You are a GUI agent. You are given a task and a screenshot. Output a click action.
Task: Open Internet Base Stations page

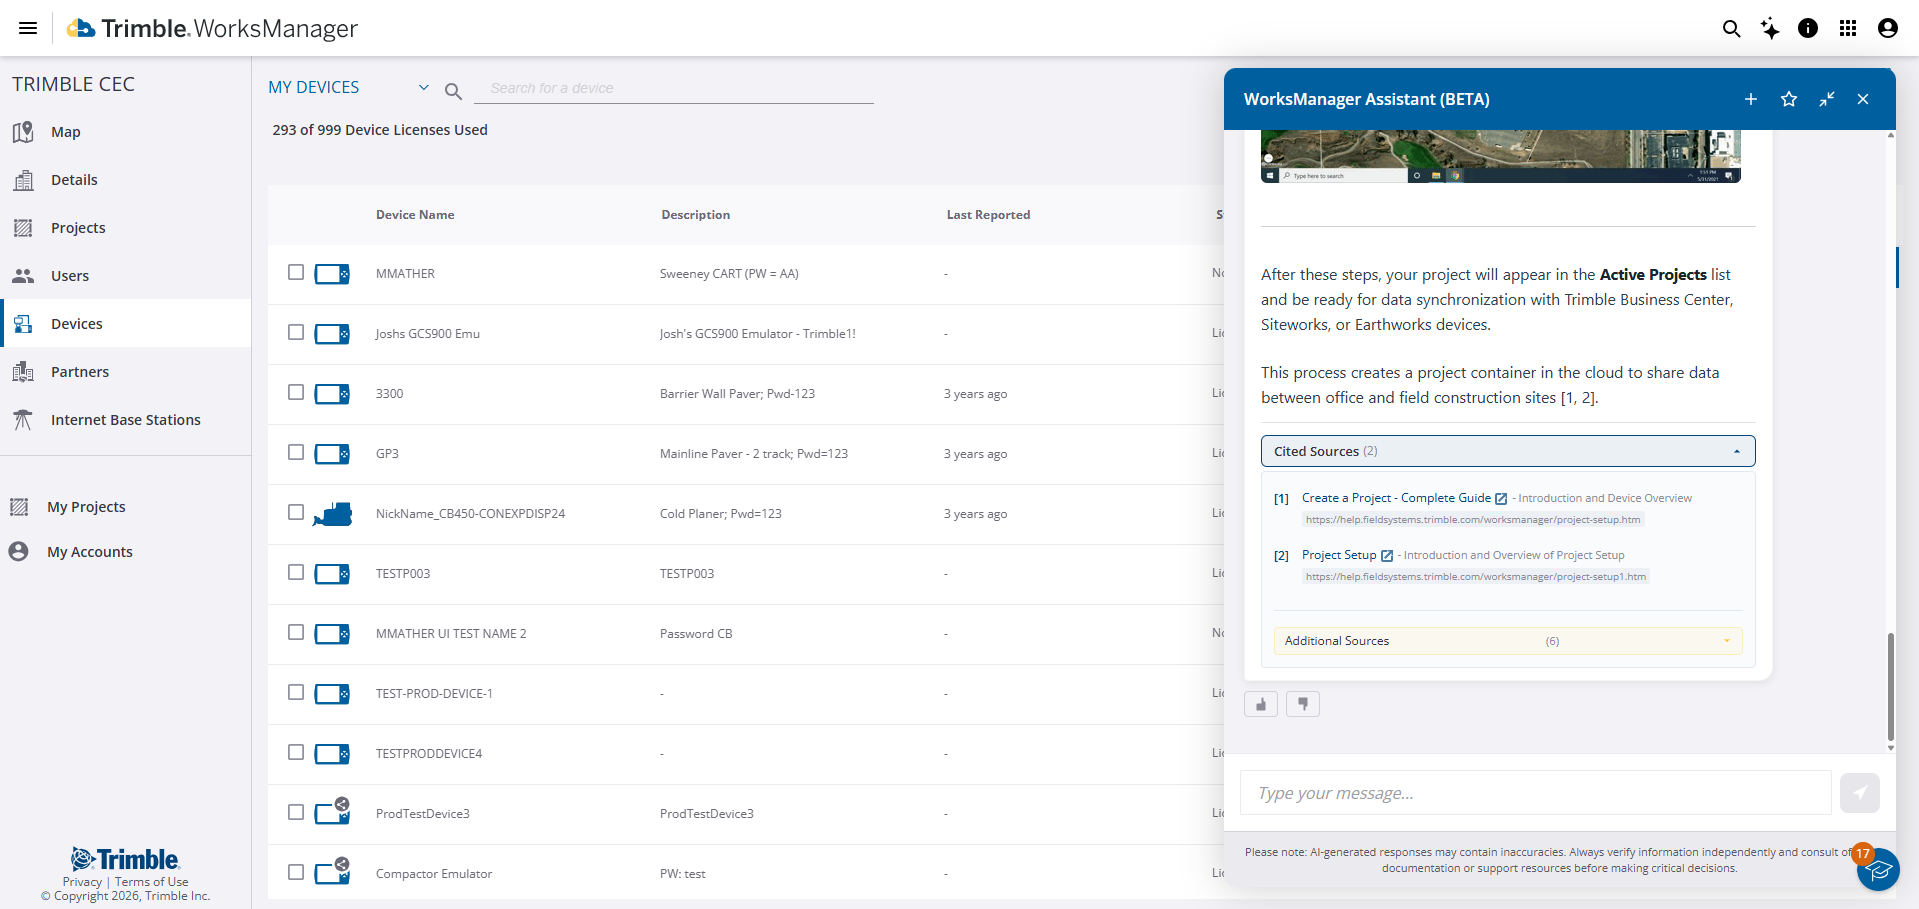click(x=125, y=420)
